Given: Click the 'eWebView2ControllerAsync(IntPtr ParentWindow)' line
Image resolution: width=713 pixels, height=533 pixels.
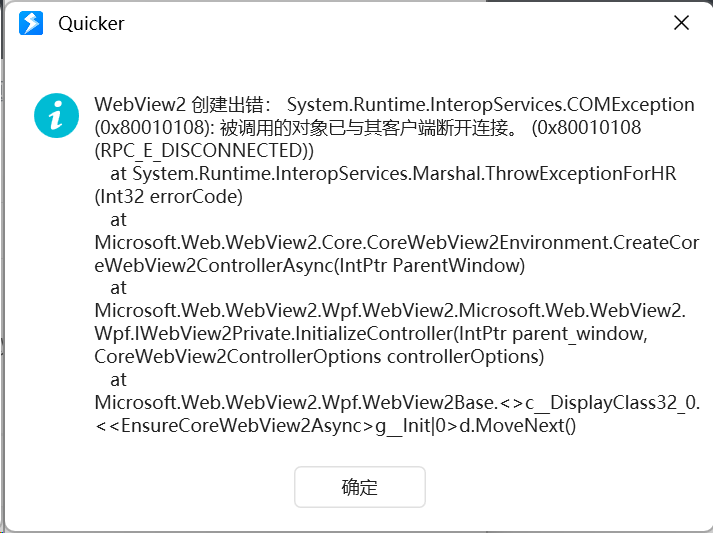Looking at the screenshot, I should pyautogui.click(x=310, y=265).
